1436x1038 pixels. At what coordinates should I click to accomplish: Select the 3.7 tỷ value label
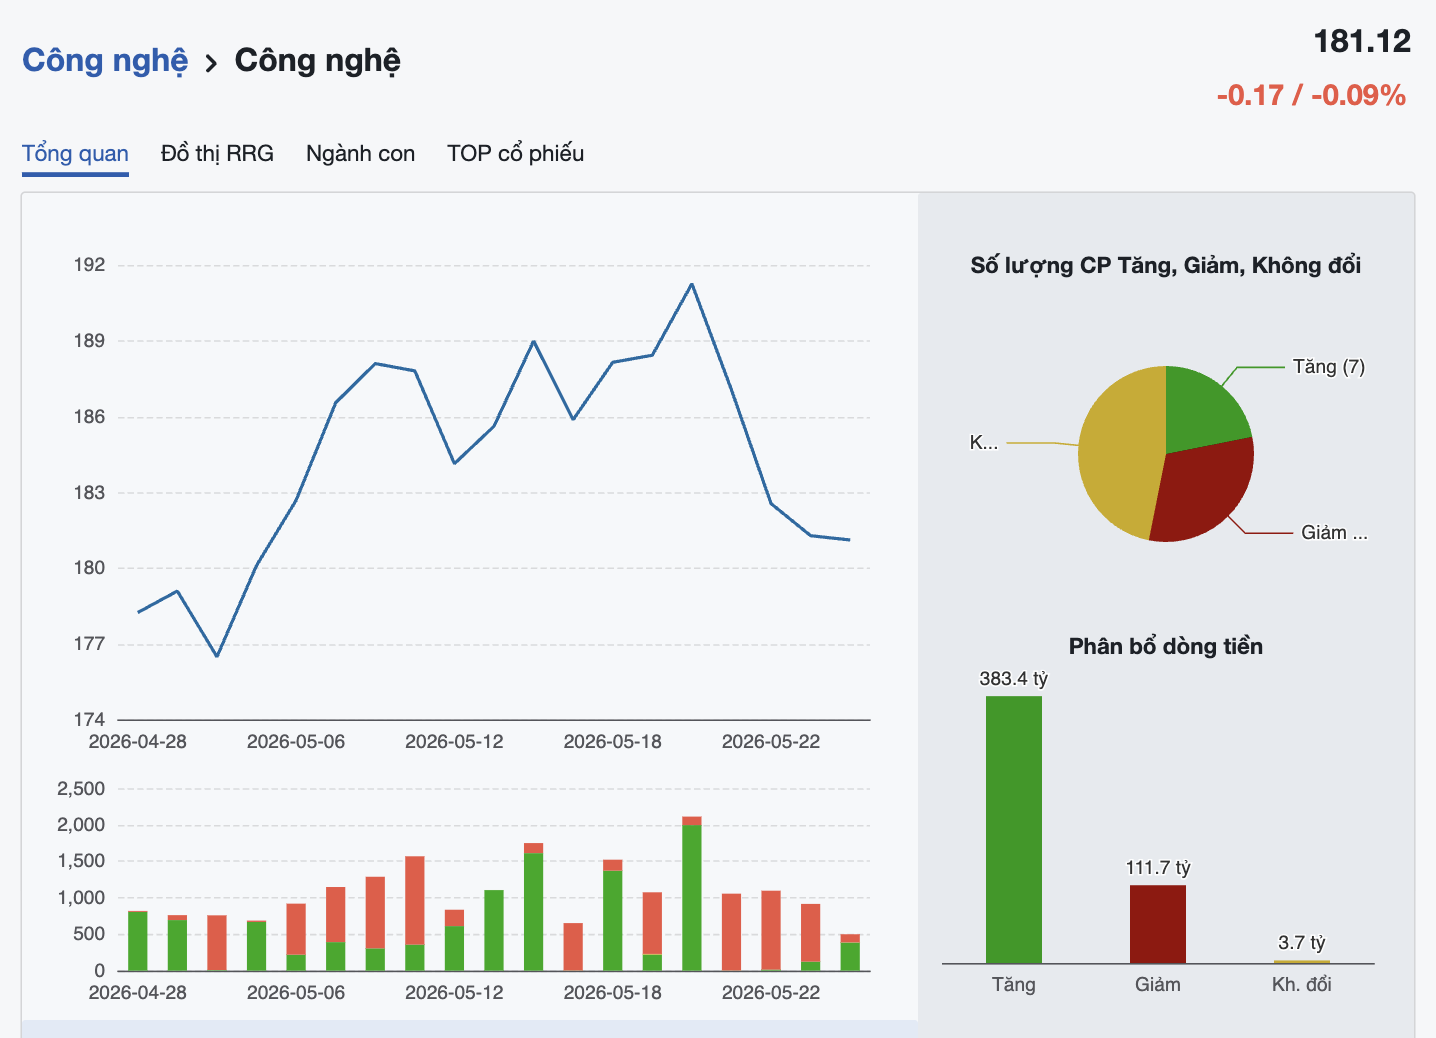pos(1302,943)
